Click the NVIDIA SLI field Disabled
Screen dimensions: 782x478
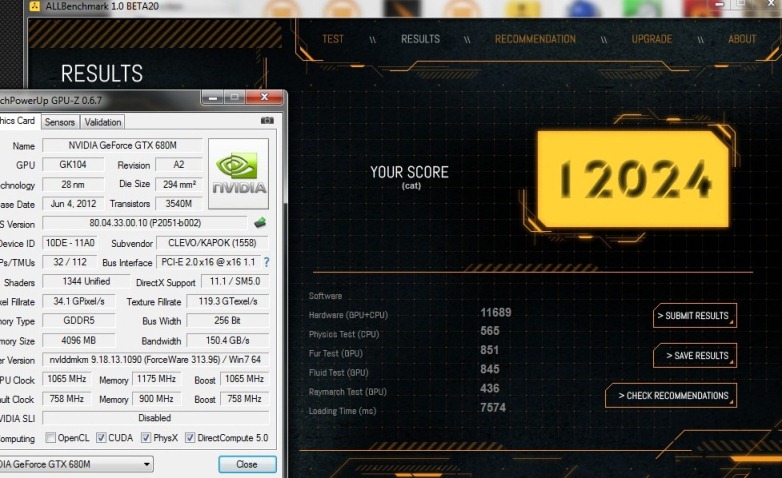click(155, 418)
